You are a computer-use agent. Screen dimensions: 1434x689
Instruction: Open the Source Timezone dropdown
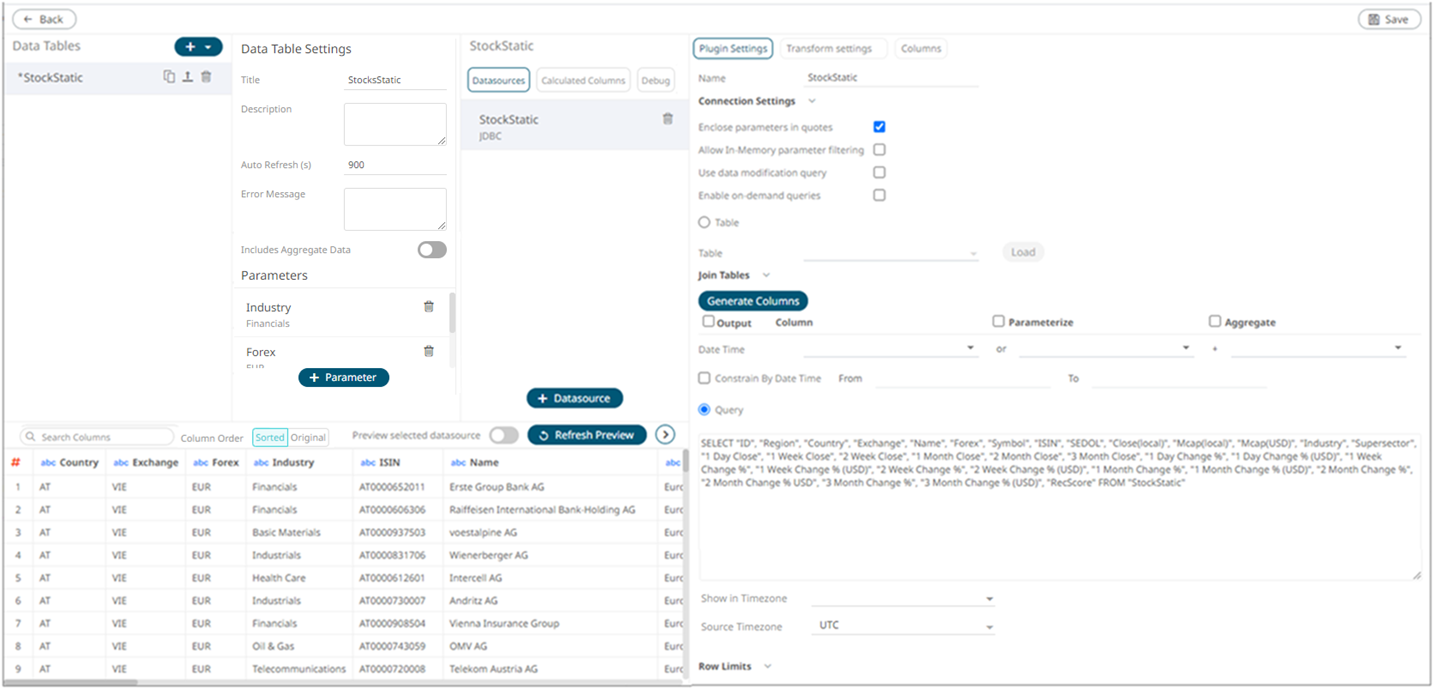tap(905, 626)
